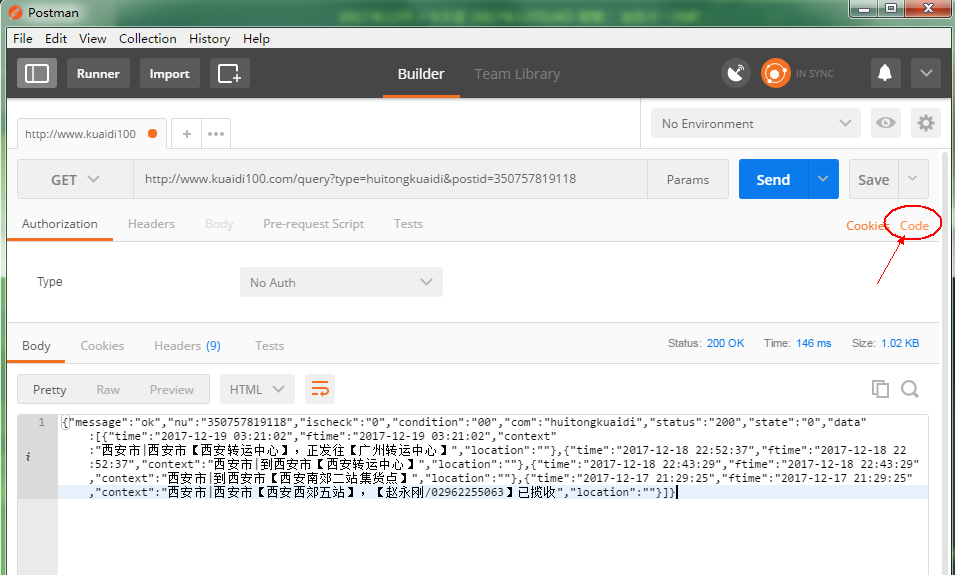
Task: Click the Postman logo in title bar
Action: coord(15,12)
